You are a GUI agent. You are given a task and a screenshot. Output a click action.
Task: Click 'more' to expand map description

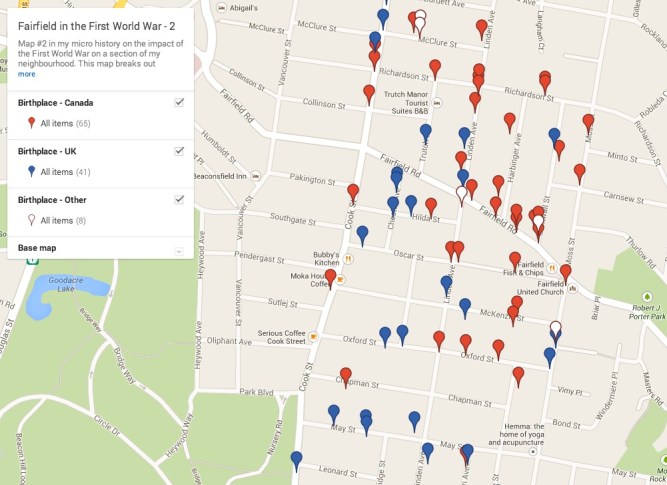click(26, 74)
